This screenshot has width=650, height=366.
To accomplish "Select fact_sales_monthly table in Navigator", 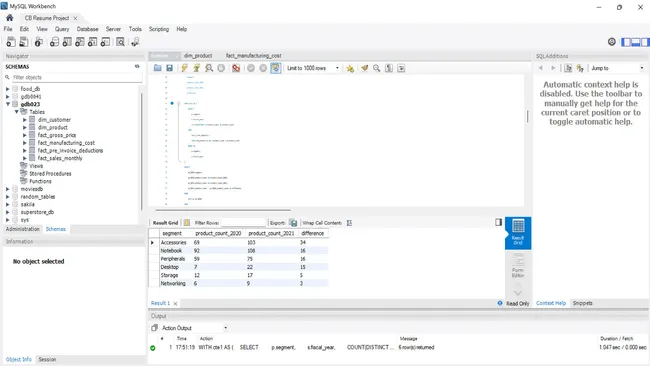I will [60, 158].
